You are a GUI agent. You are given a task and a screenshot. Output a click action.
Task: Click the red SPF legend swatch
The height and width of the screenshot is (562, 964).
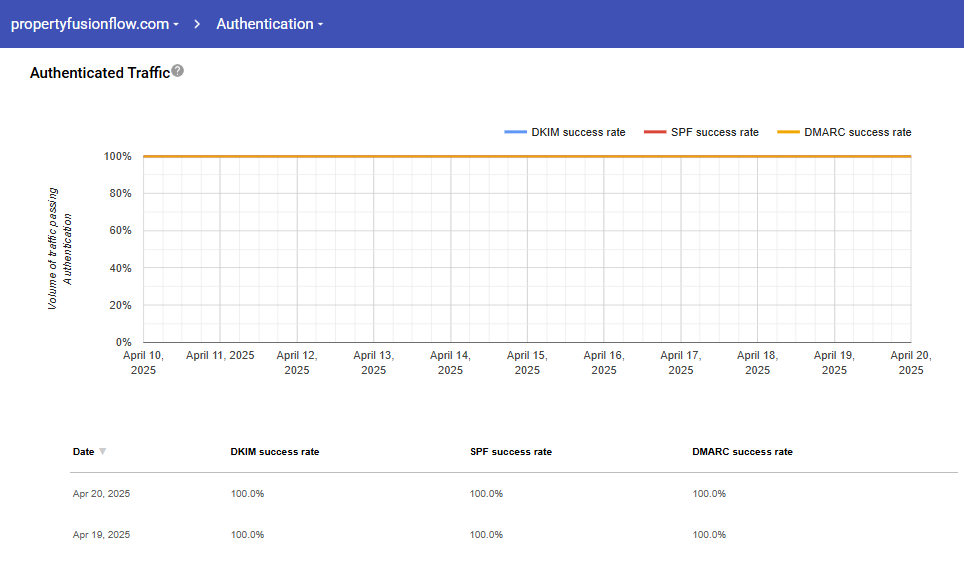(x=655, y=132)
